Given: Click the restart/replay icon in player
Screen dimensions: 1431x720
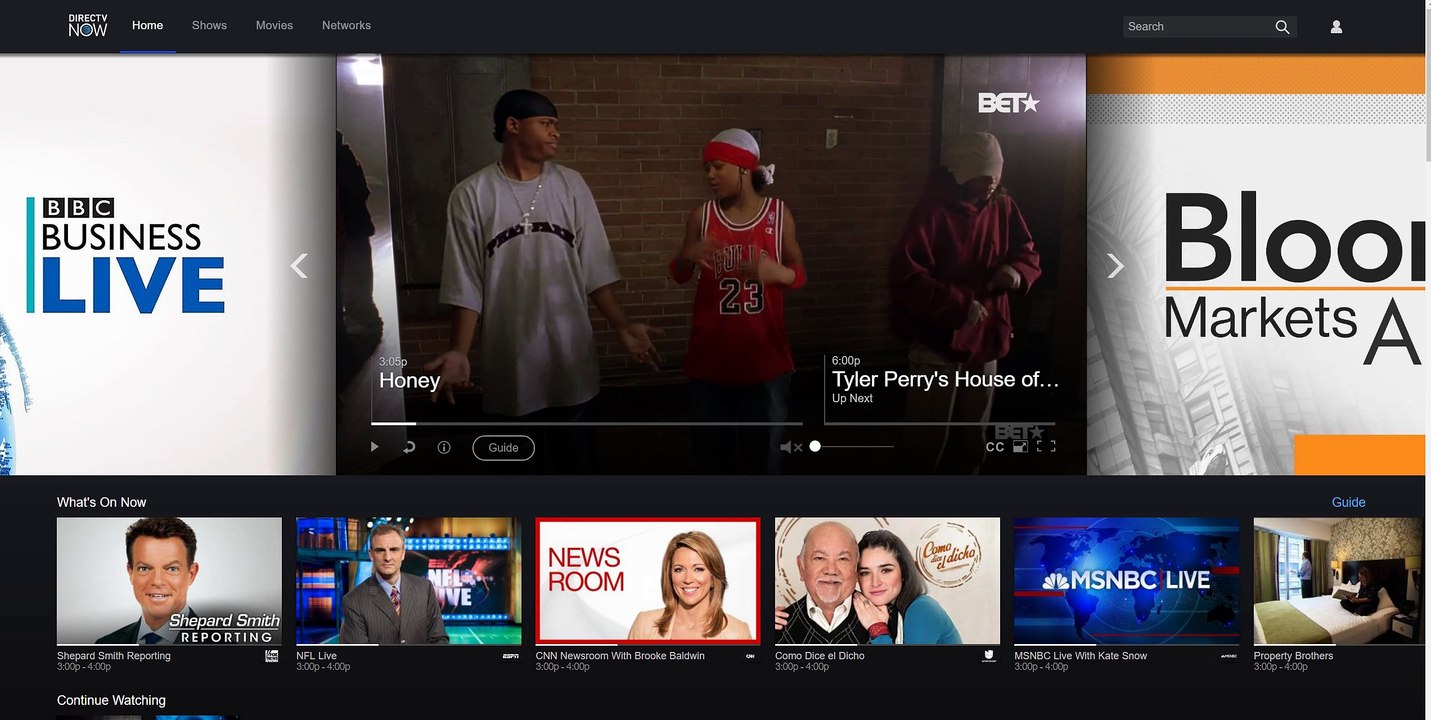Looking at the screenshot, I should click(x=409, y=447).
